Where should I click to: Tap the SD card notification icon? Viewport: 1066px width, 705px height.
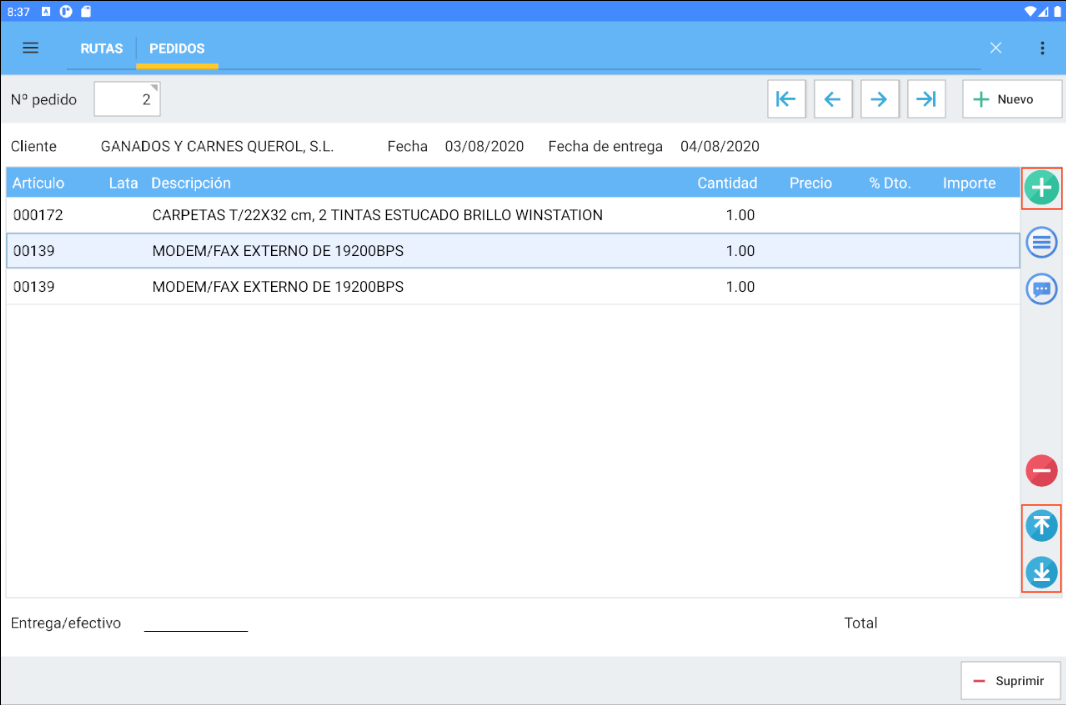(86, 12)
